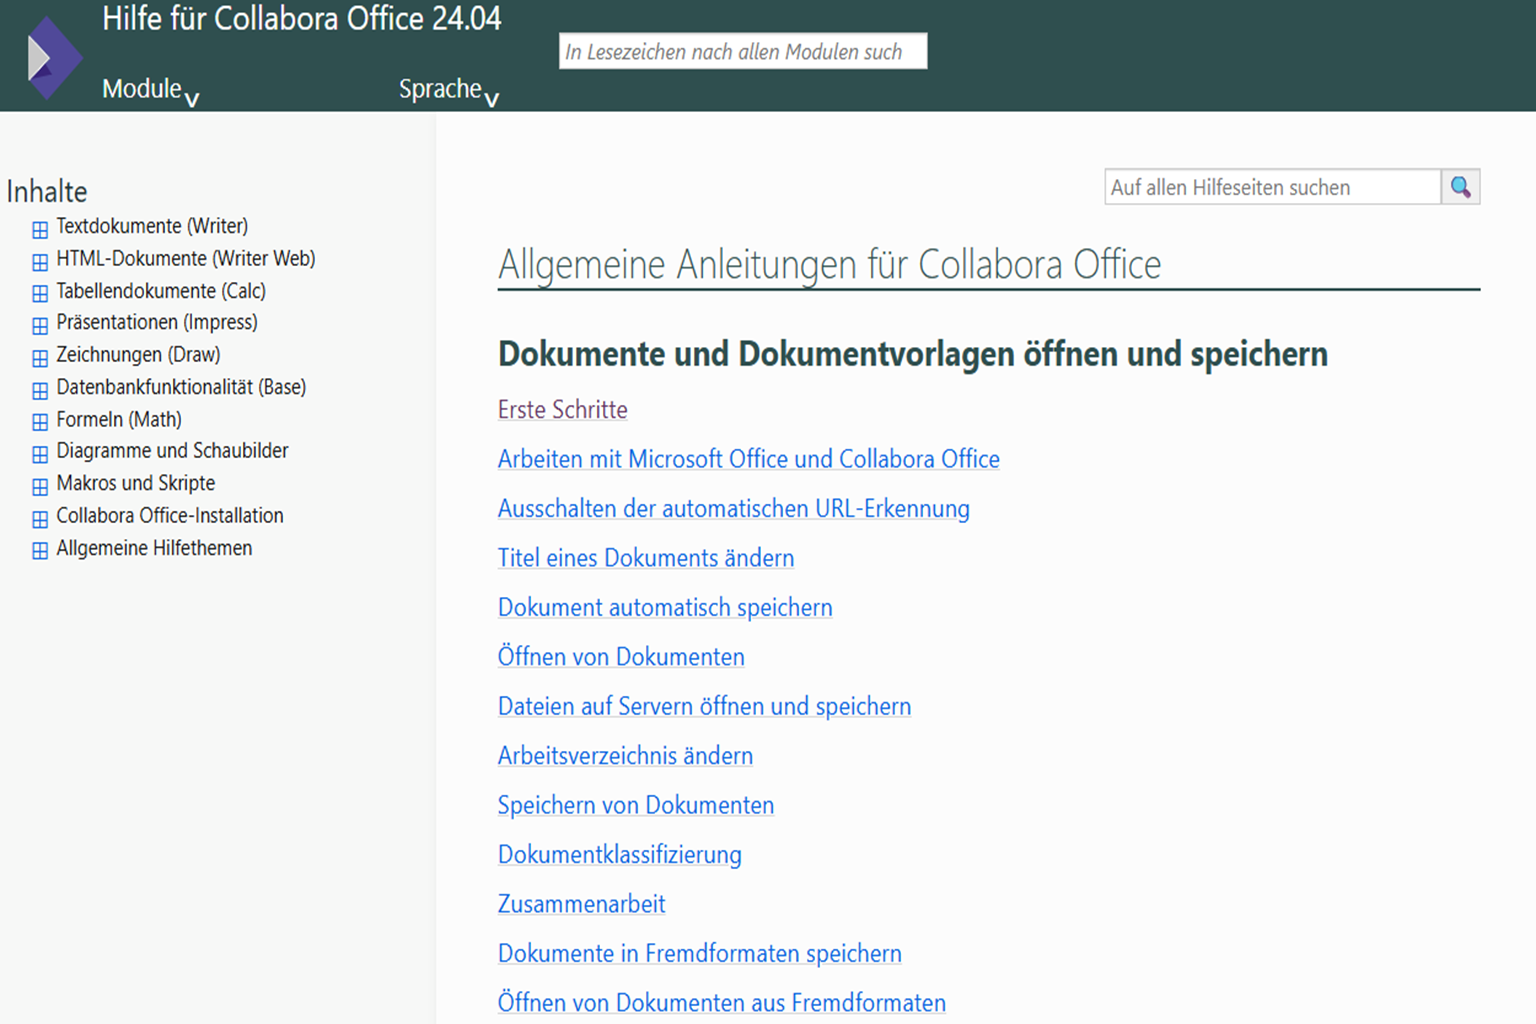Select 'Collabora Office-Installation' in contents tree

[x=169, y=516]
